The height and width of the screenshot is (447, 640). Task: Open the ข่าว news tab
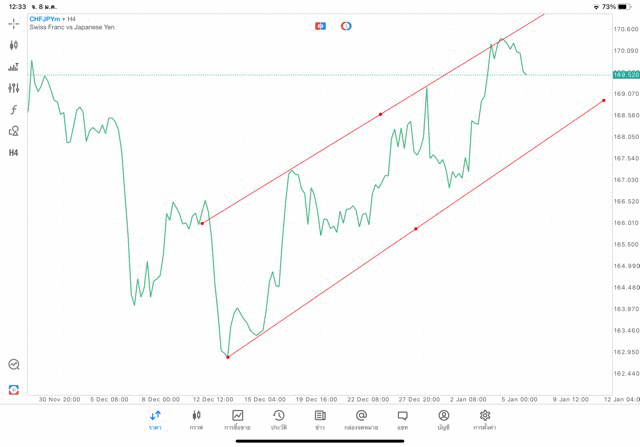(x=319, y=420)
